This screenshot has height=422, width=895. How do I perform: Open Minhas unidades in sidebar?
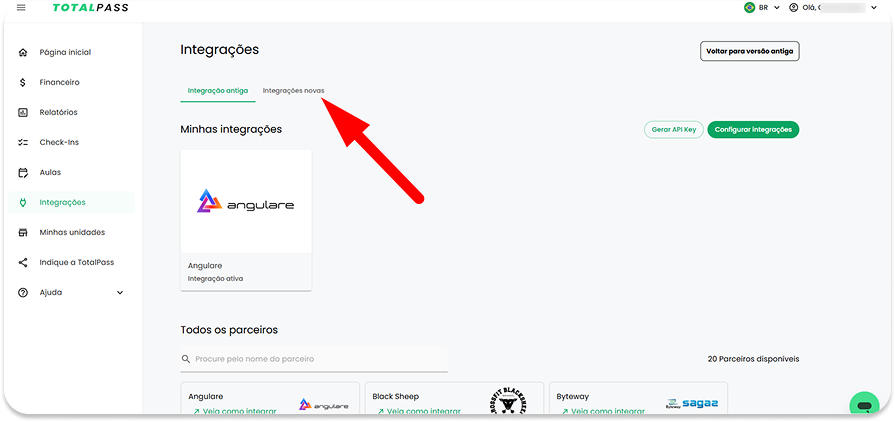click(x=71, y=232)
